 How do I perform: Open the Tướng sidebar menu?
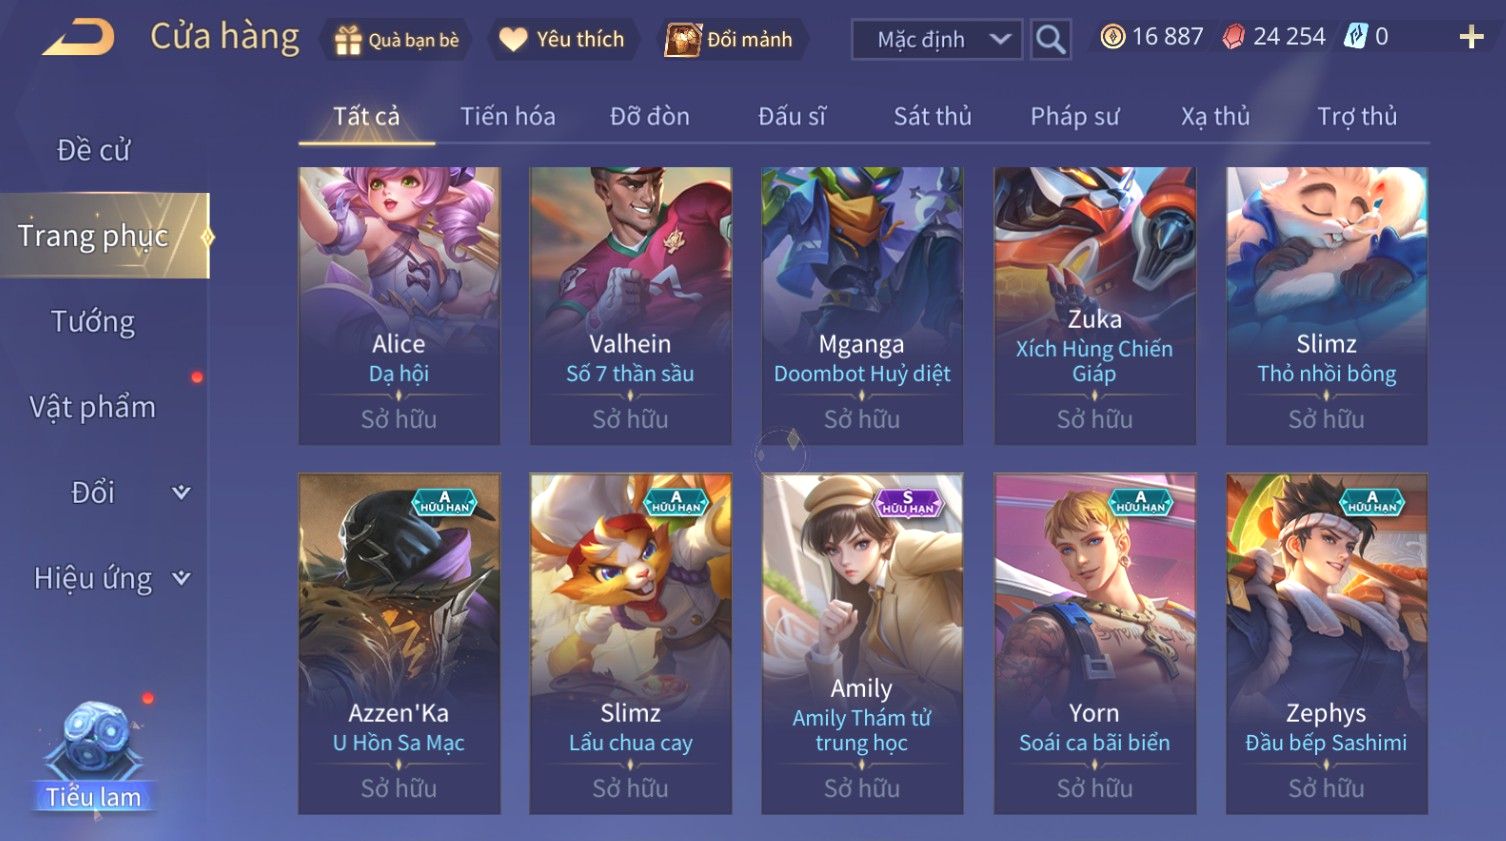(x=93, y=322)
